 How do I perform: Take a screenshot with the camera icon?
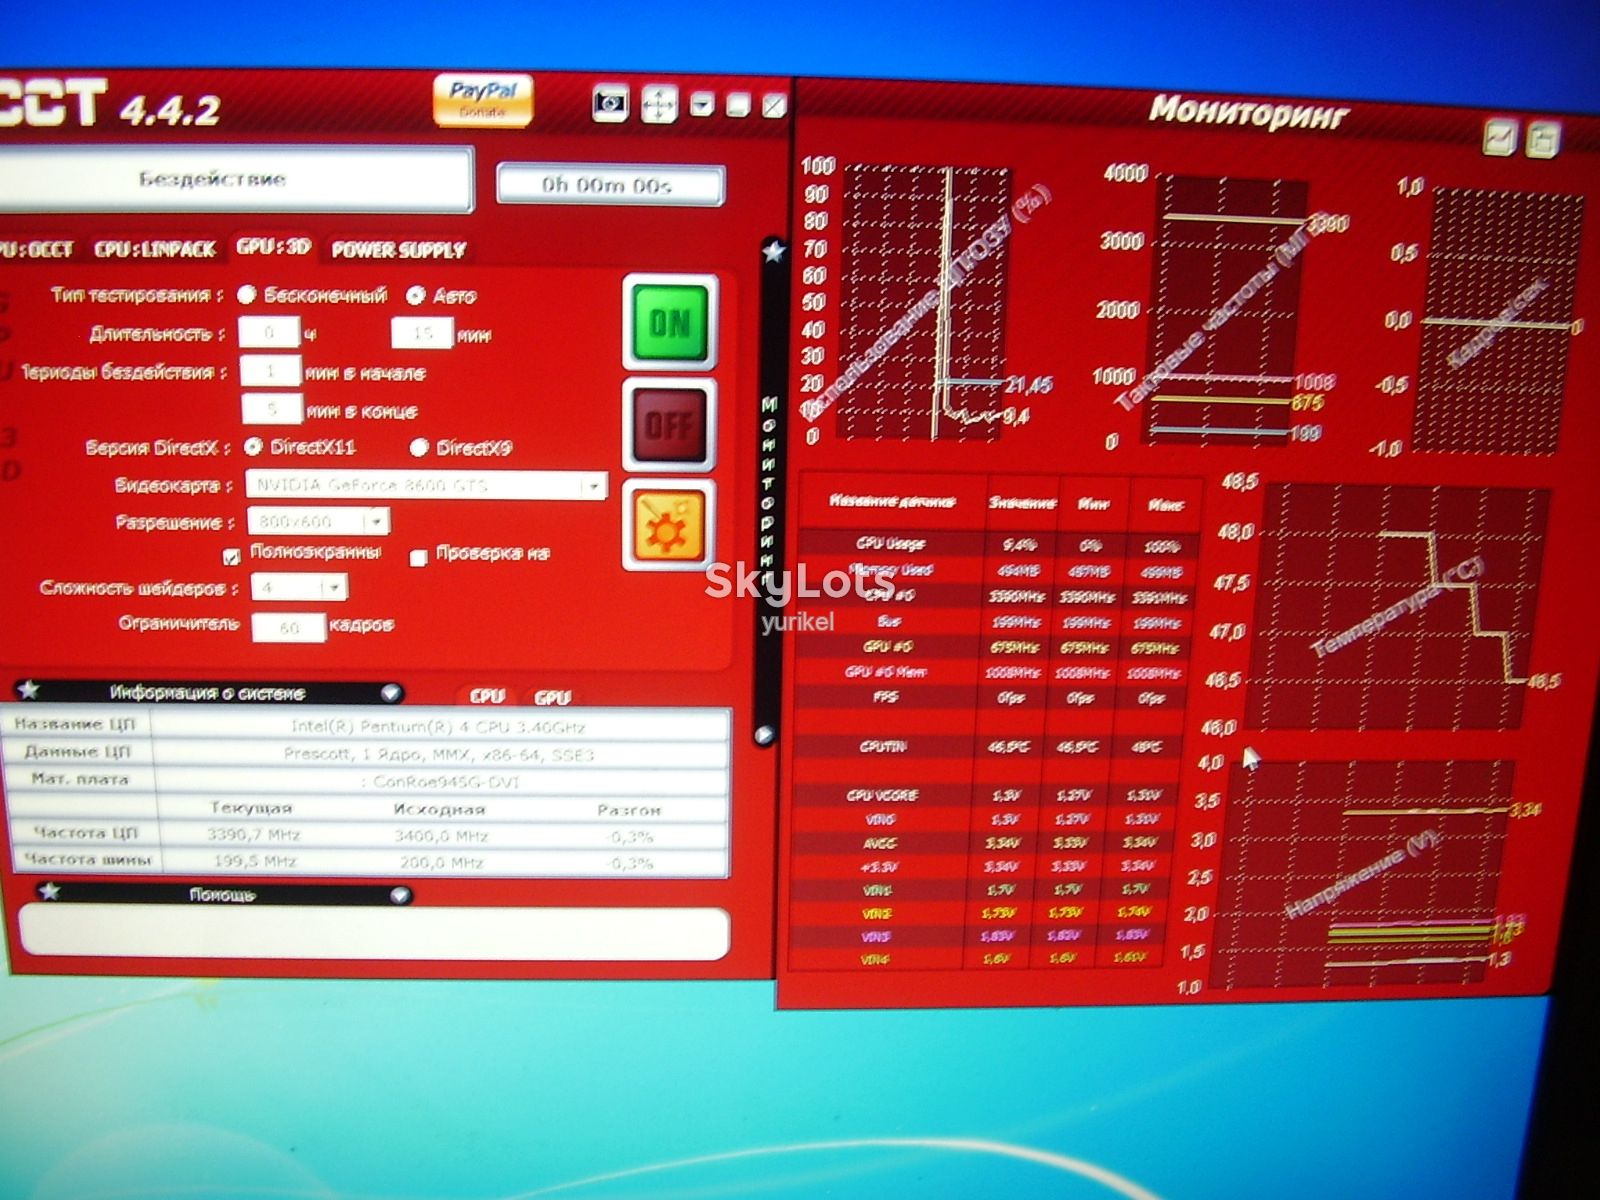tap(610, 103)
